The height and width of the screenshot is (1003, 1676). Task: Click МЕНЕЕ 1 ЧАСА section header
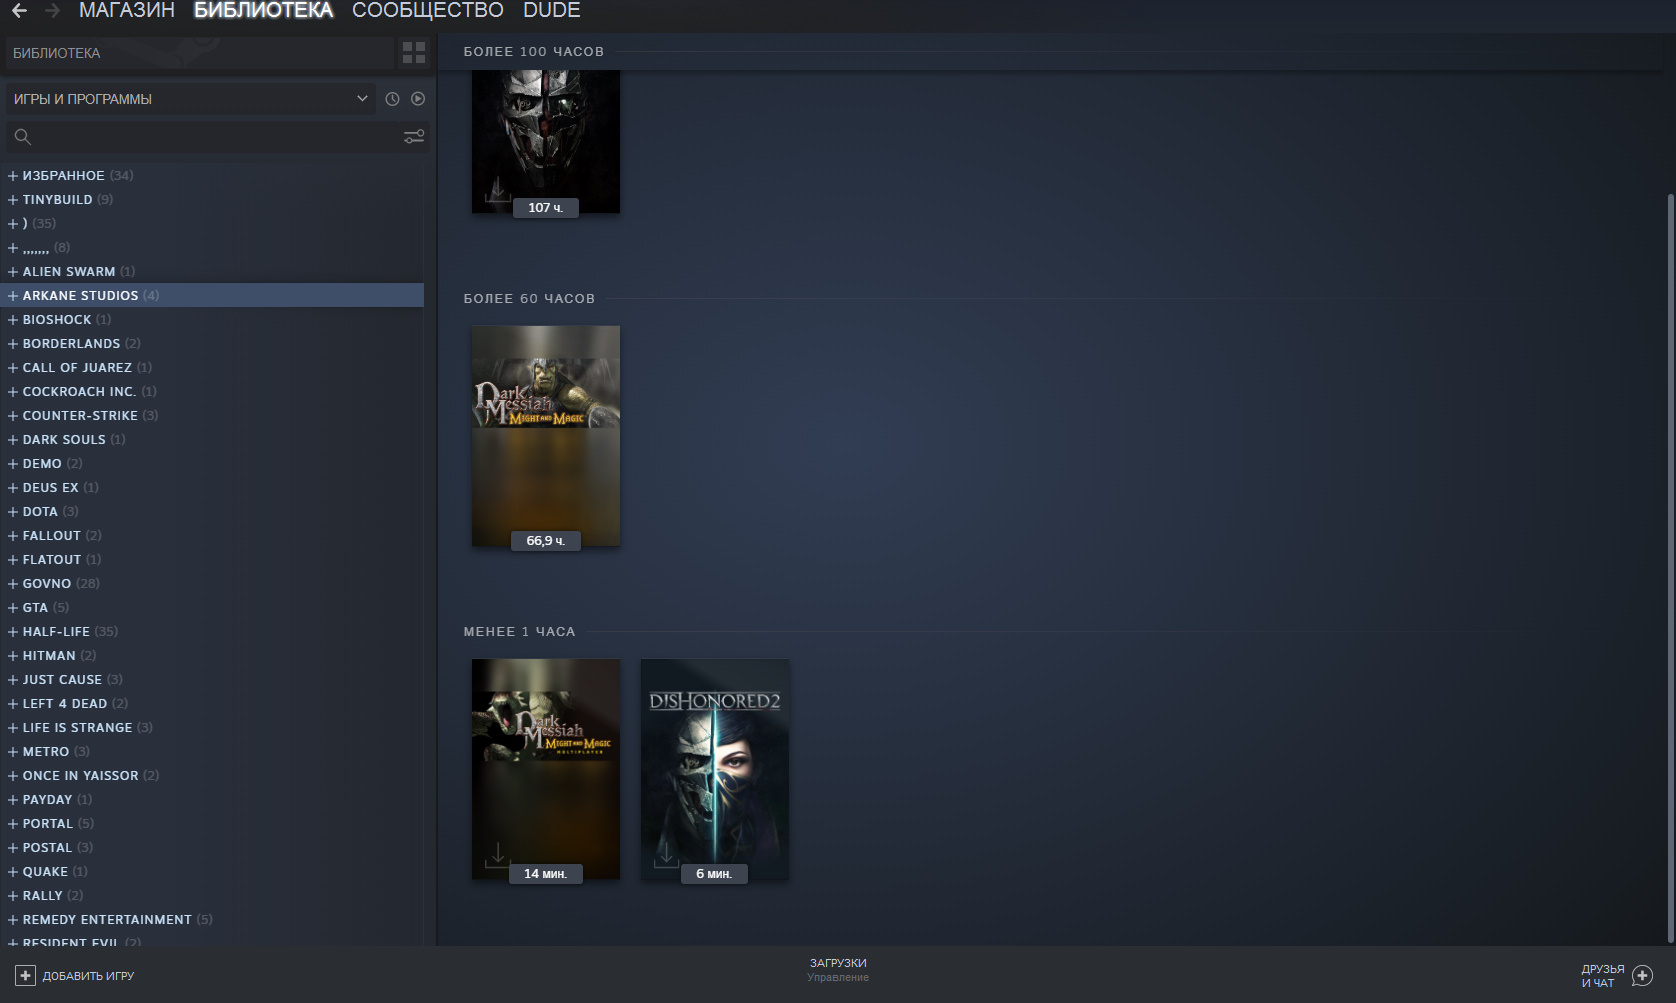coord(519,632)
